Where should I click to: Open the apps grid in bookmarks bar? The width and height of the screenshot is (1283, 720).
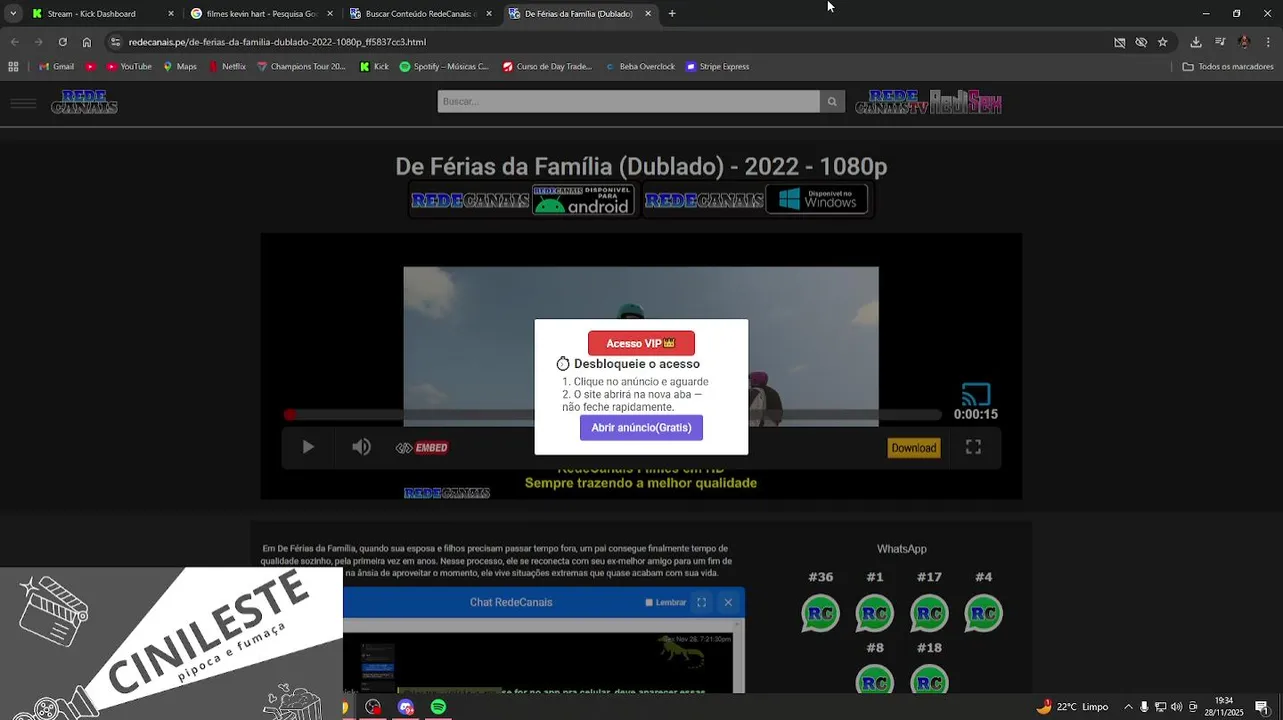pos(13,67)
